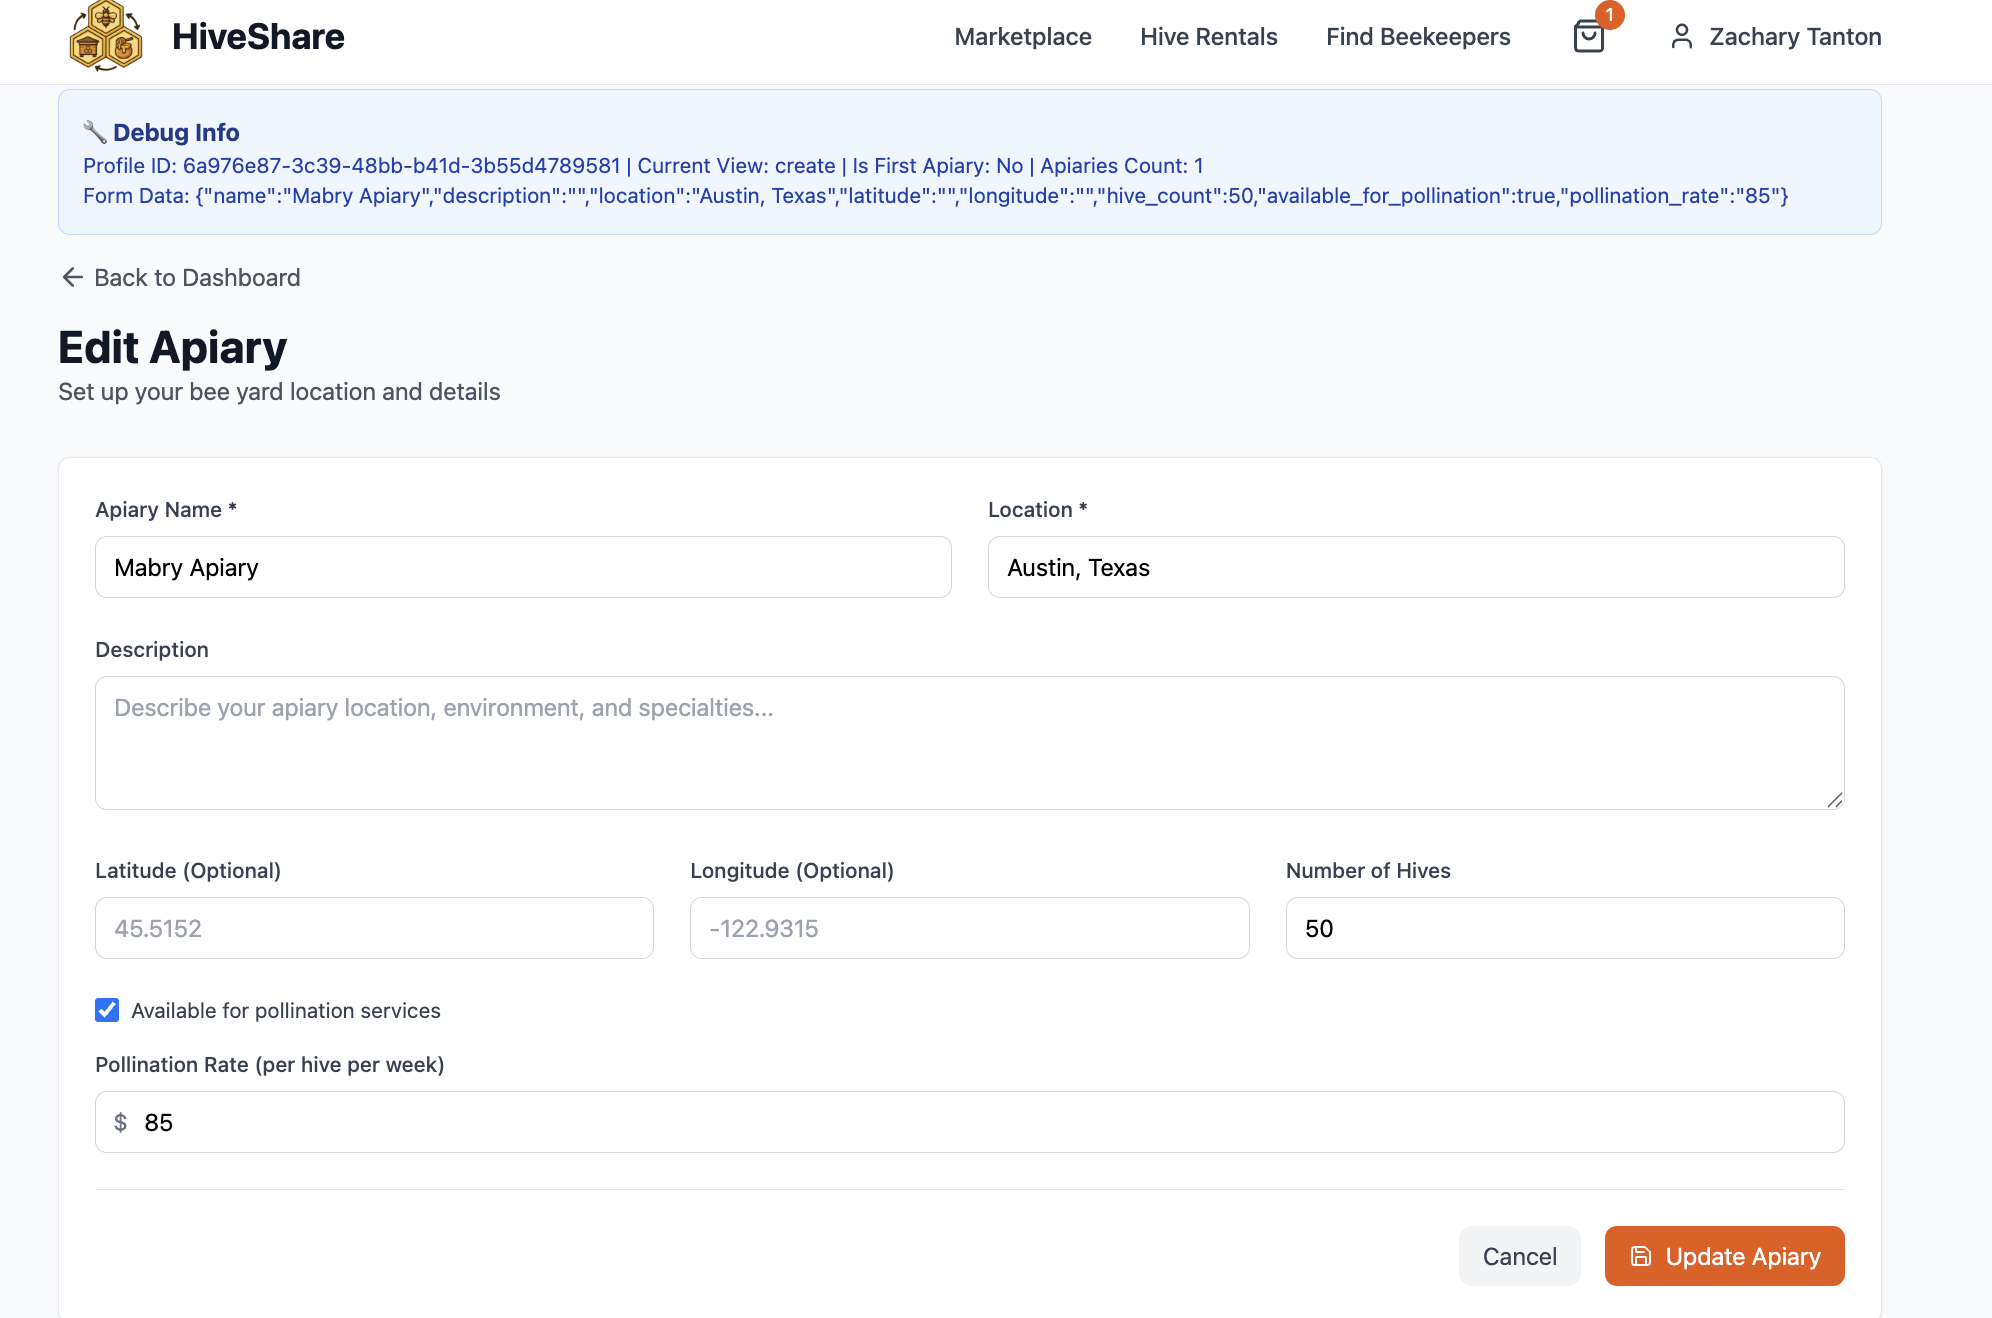Screen dimensions: 1992x1318
Task: Click the dollar sign in Pollination Rate
Action: [x=121, y=1122]
